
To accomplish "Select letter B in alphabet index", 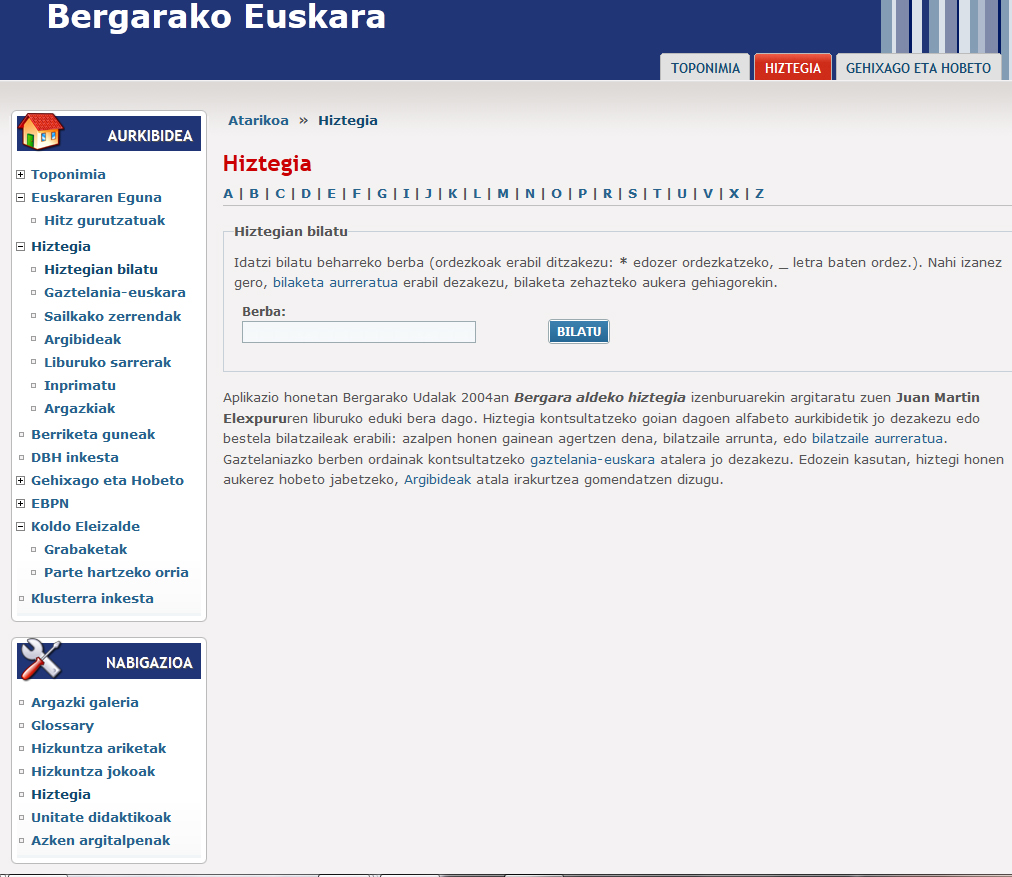I will [x=254, y=194].
